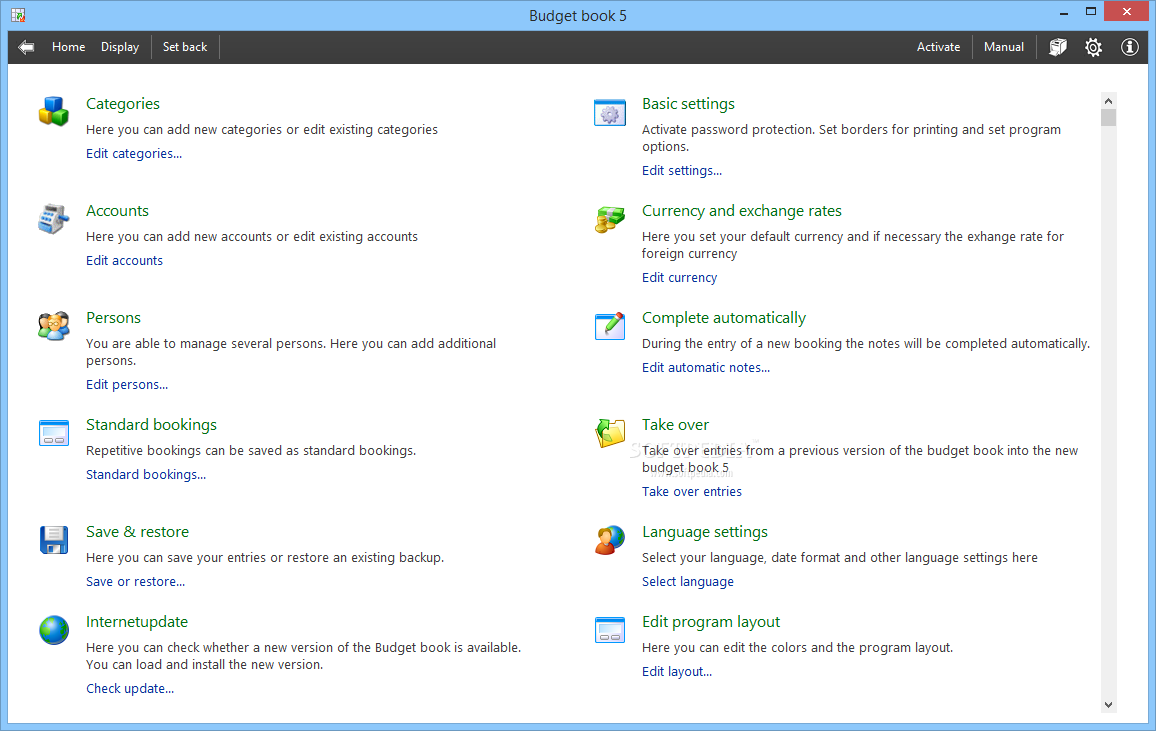Click the Take over heading
Screen dimensions: 1156x731
point(675,424)
